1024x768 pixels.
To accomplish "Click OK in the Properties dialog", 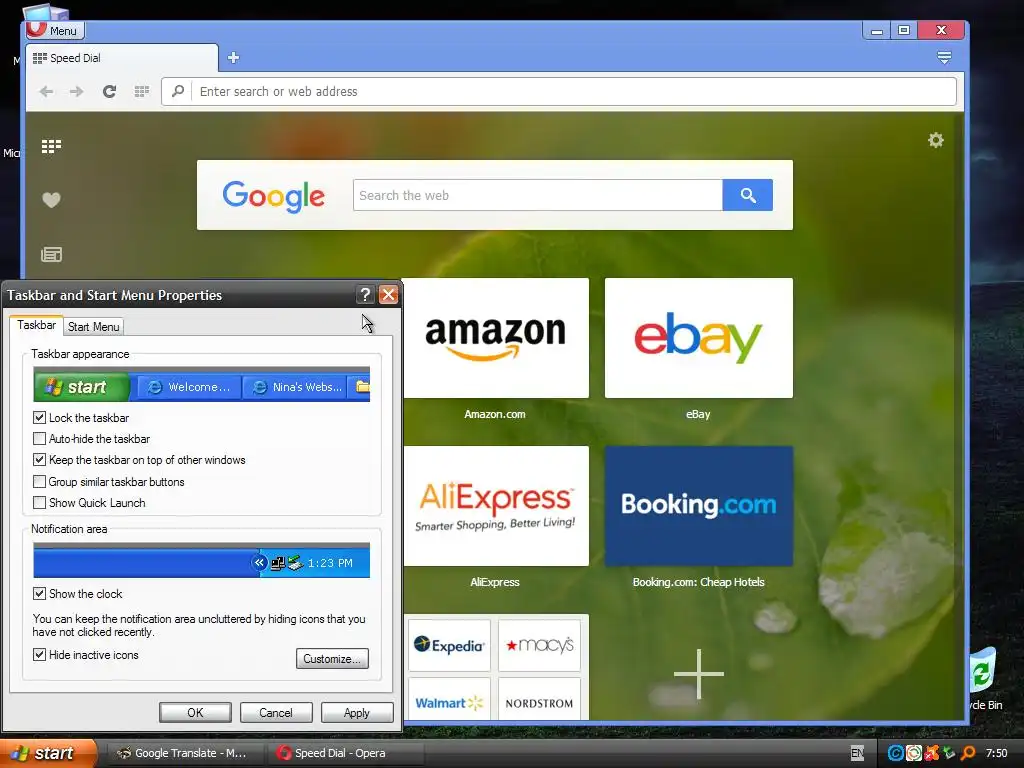I will tap(195, 712).
